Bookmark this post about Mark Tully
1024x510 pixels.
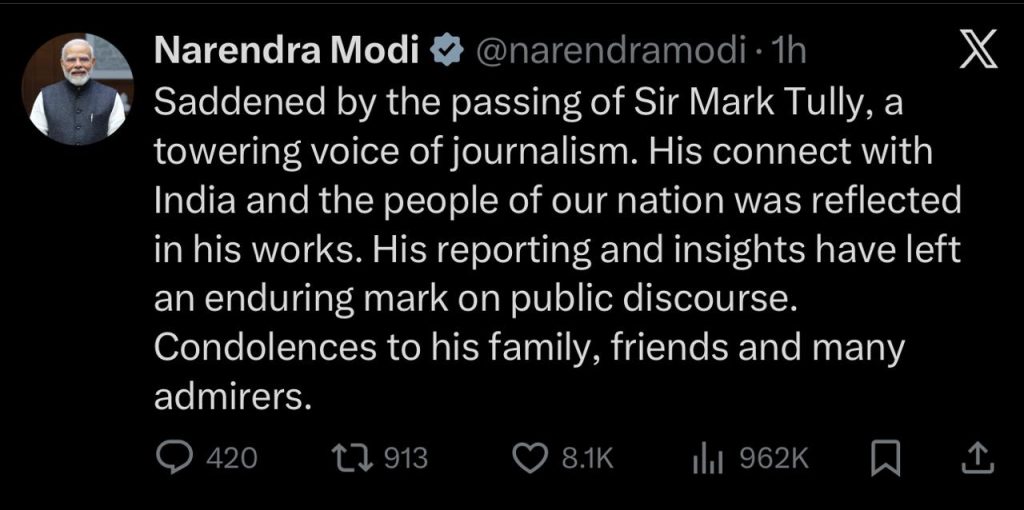point(885,458)
